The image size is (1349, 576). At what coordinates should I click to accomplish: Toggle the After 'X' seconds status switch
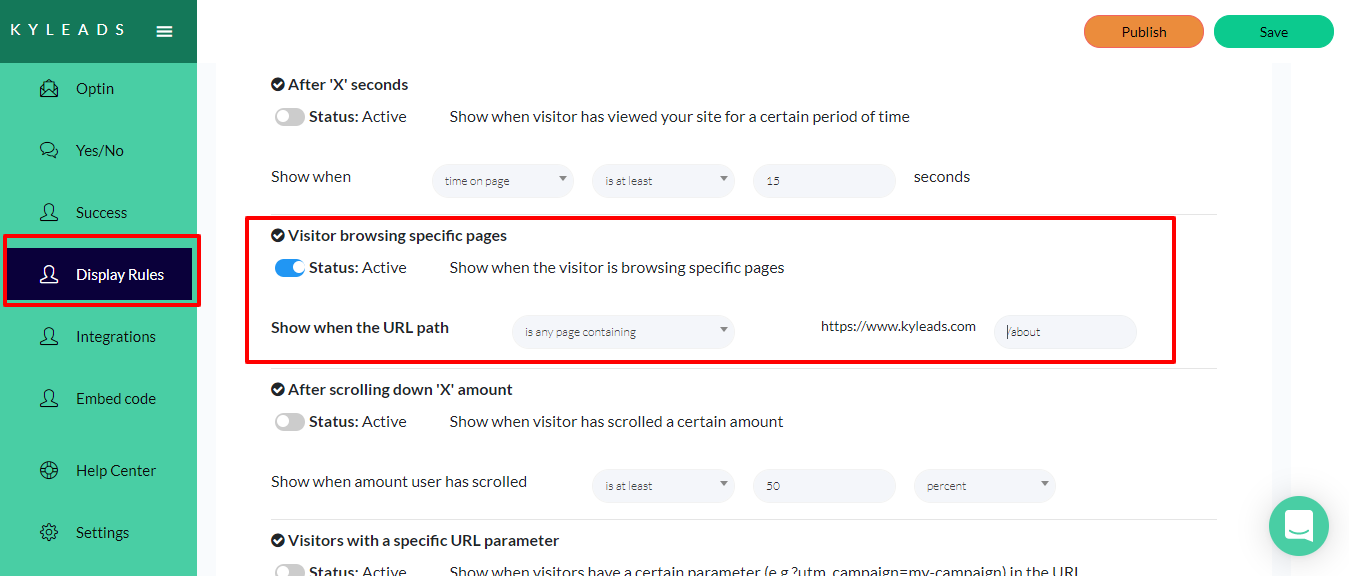pos(290,117)
